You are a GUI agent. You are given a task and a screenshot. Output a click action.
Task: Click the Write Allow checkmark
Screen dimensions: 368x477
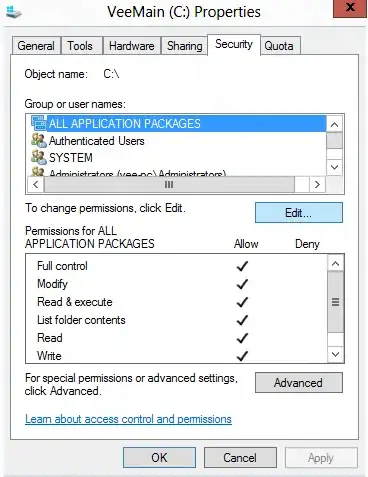coord(242,356)
